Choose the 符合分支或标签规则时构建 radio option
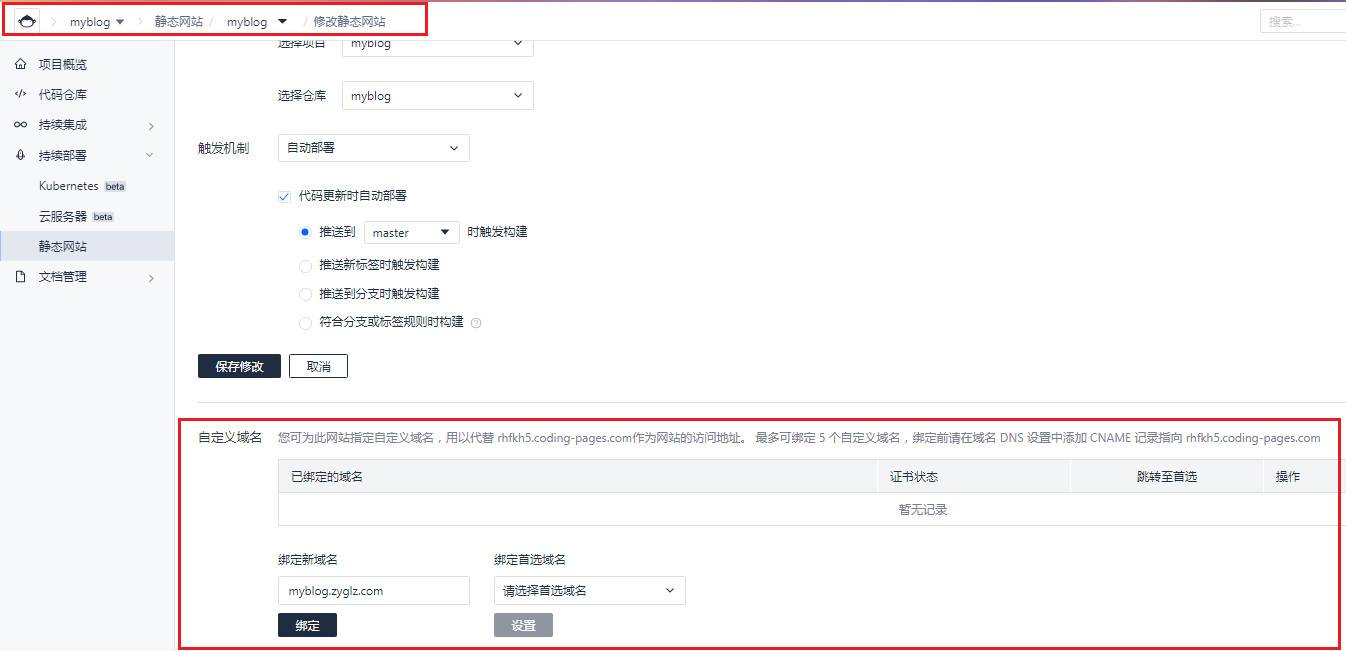The image size is (1346, 651). point(306,322)
